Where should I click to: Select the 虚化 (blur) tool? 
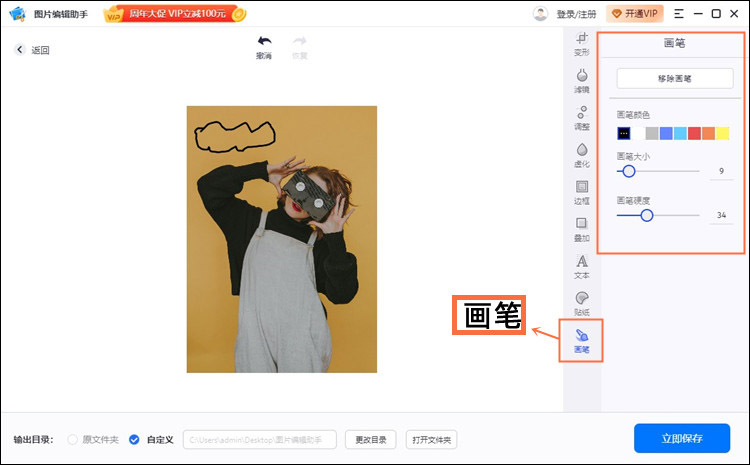(x=581, y=154)
